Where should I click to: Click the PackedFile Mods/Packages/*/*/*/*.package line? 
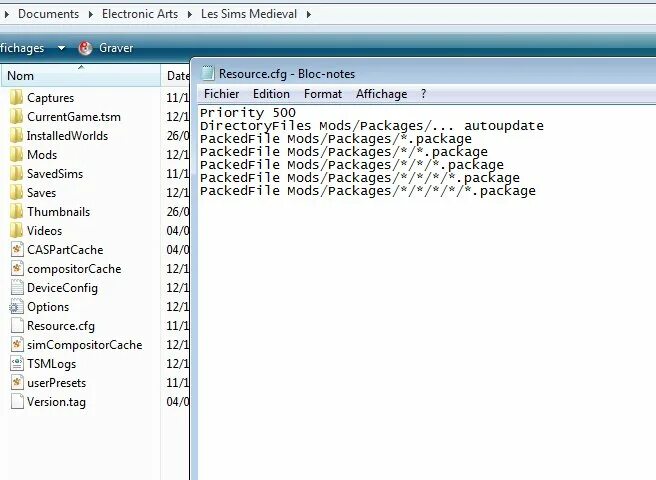click(359, 177)
